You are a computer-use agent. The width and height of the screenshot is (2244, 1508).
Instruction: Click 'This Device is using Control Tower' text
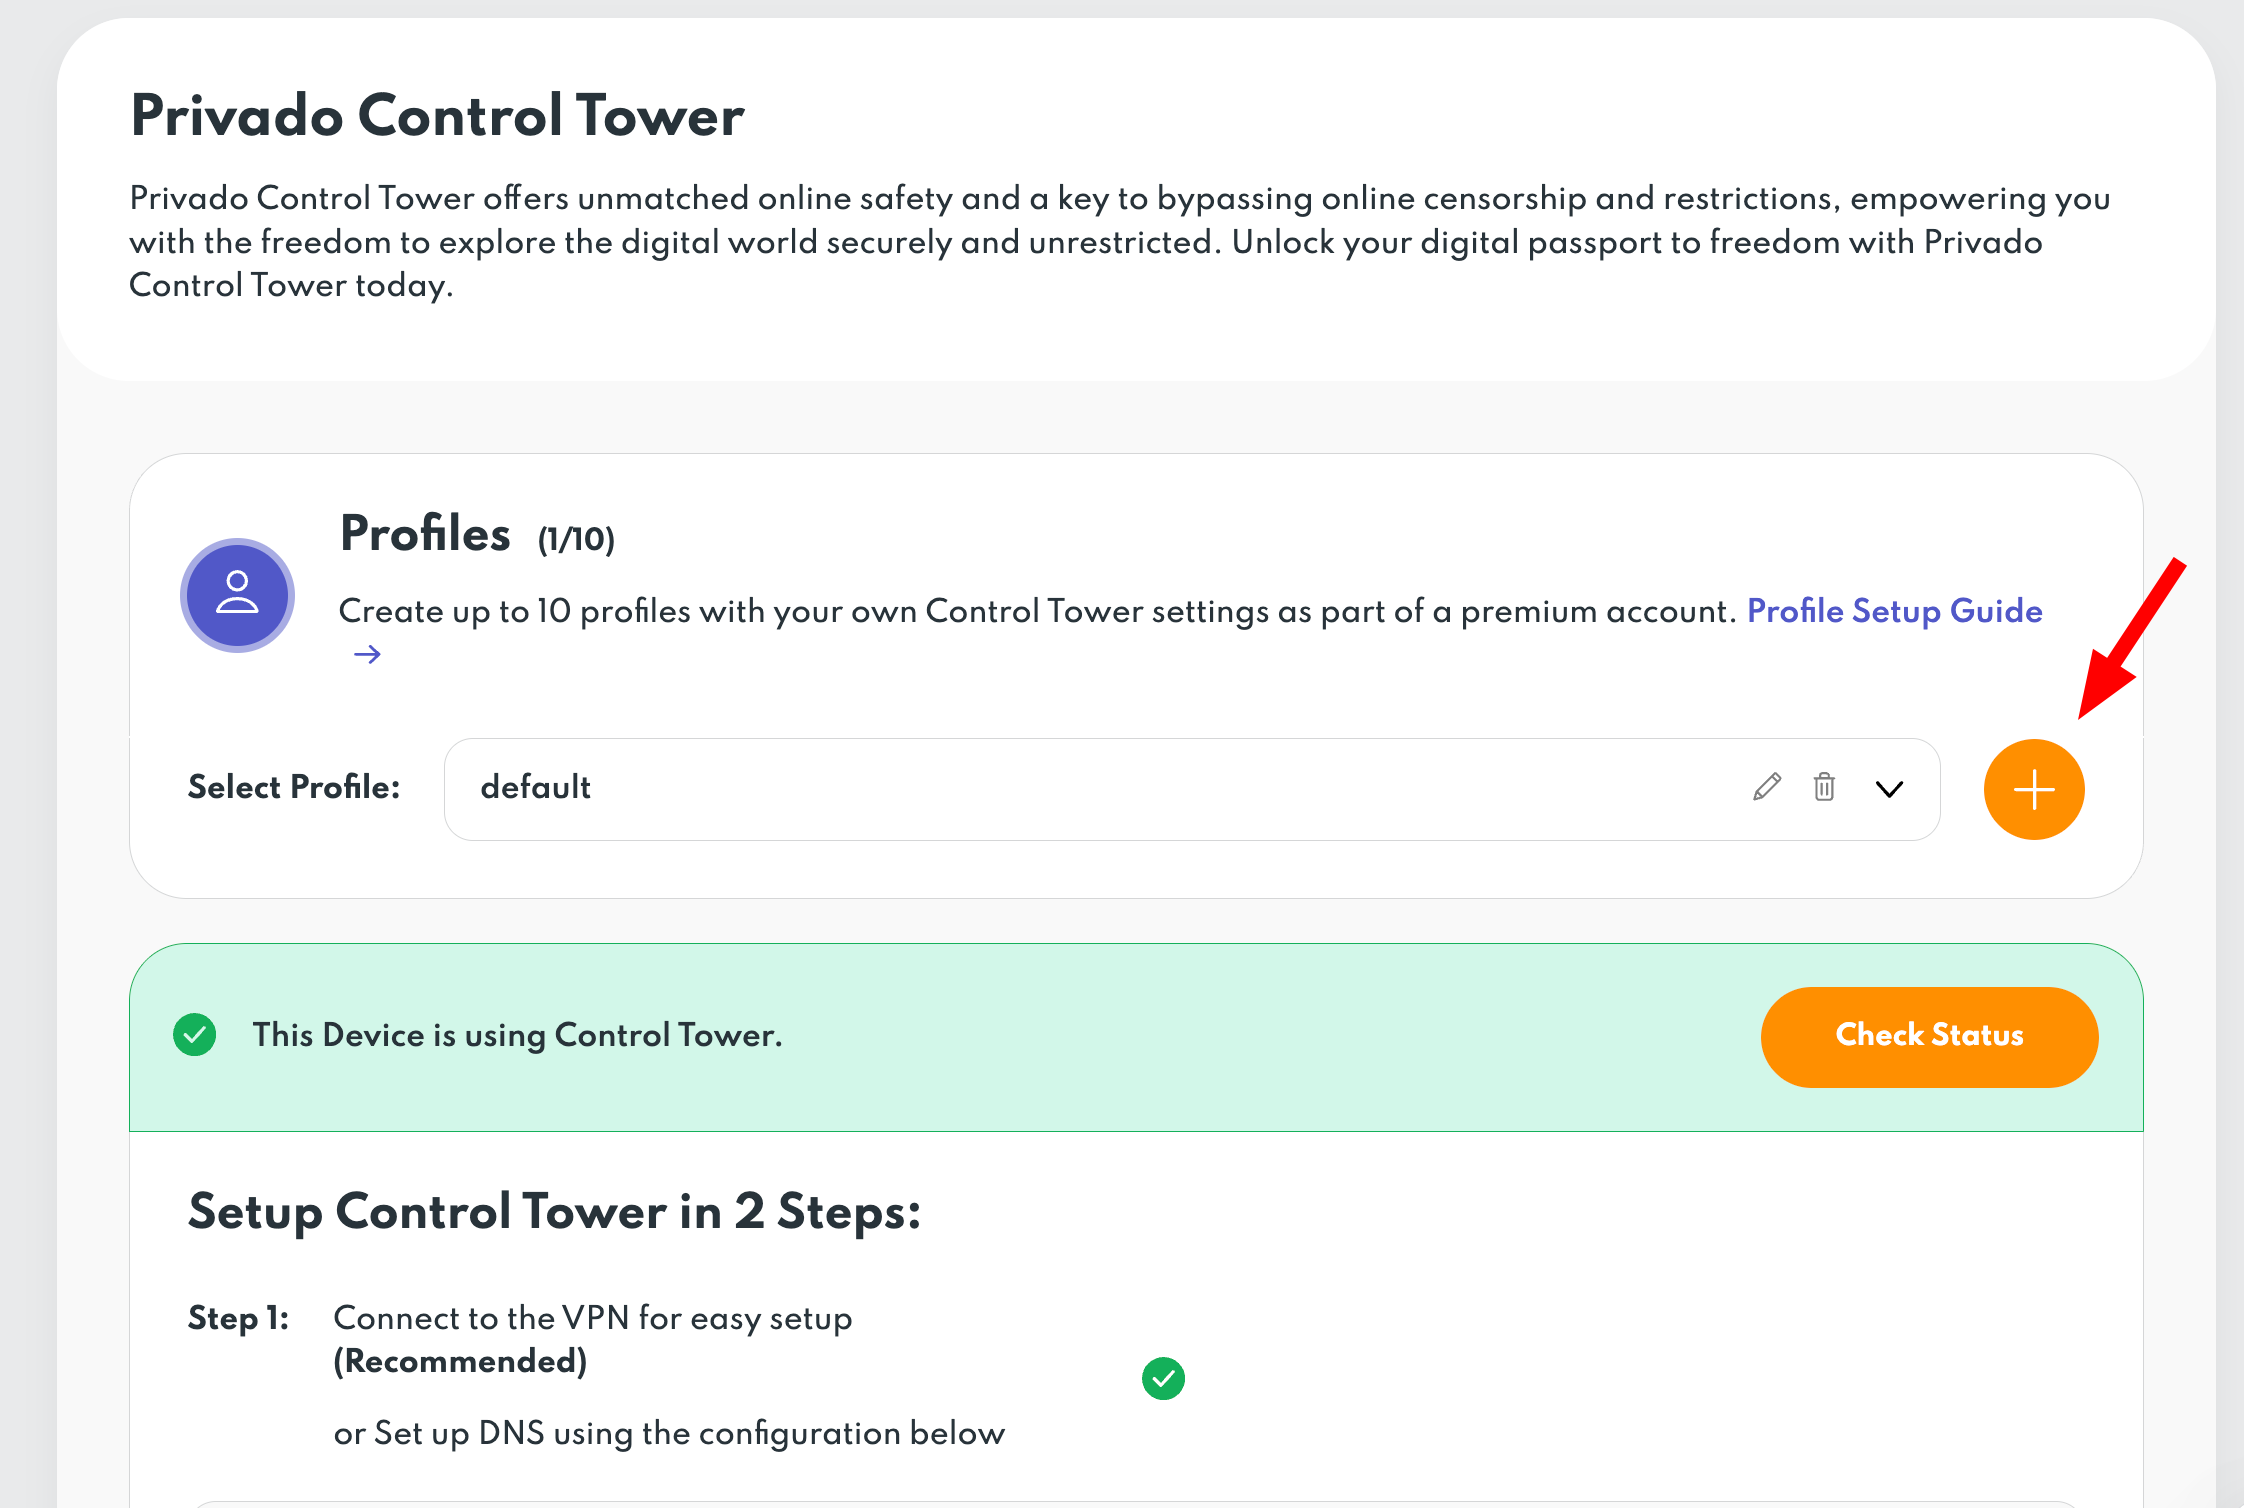point(517,1035)
